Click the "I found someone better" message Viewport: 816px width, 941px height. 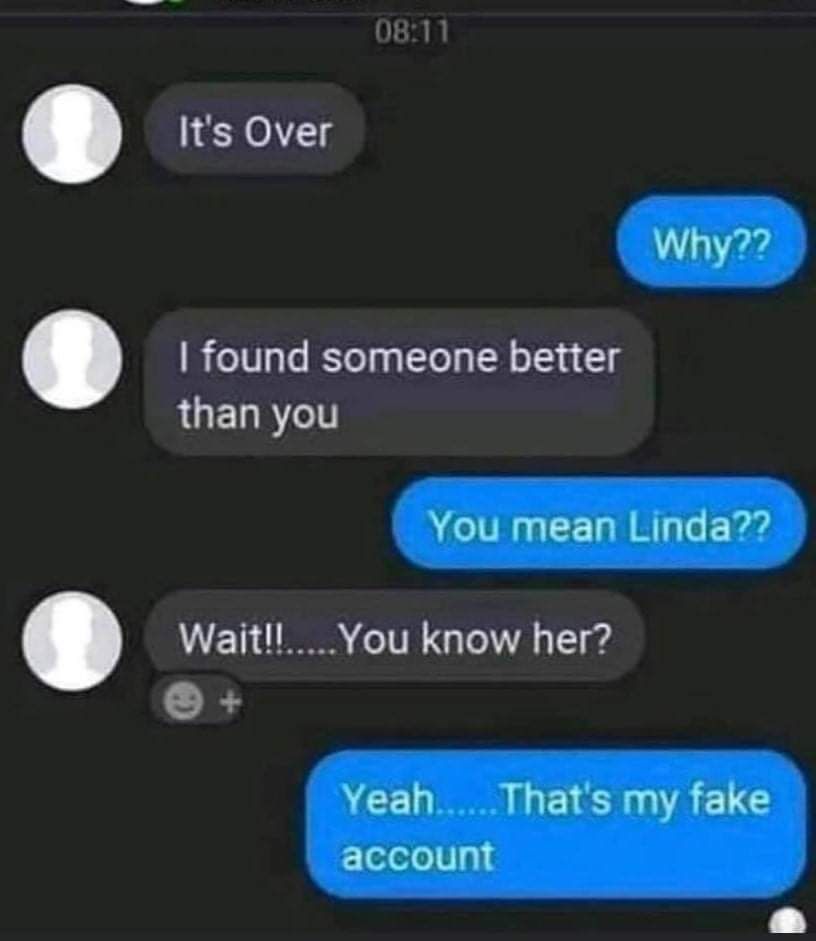click(x=398, y=383)
